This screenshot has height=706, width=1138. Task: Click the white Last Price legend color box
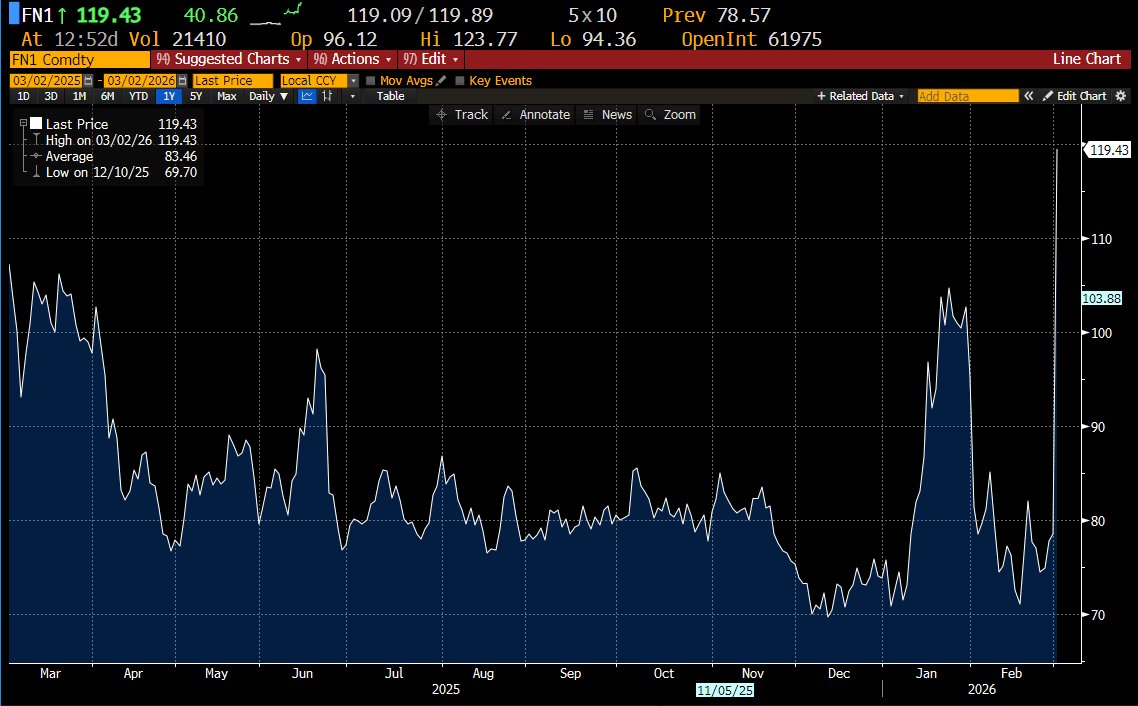point(36,124)
